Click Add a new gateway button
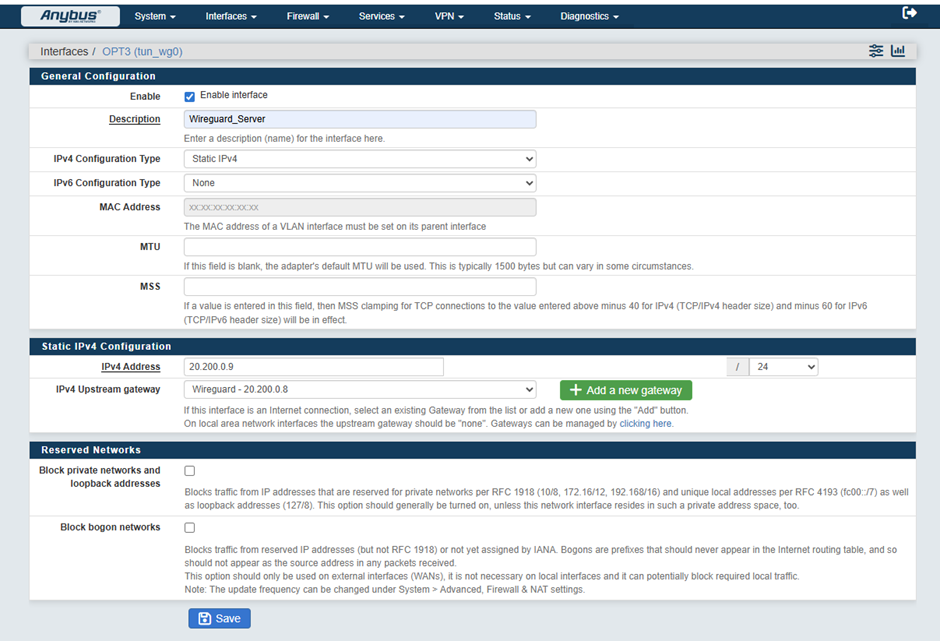This screenshot has width=940, height=641. coord(625,390)
